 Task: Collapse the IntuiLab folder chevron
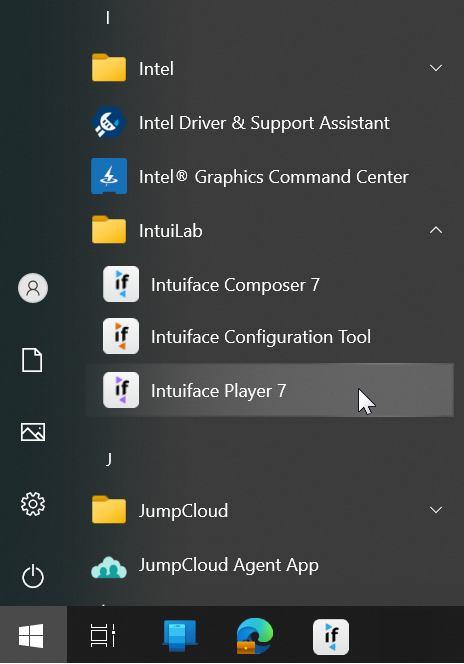click(x=436, y=230)
